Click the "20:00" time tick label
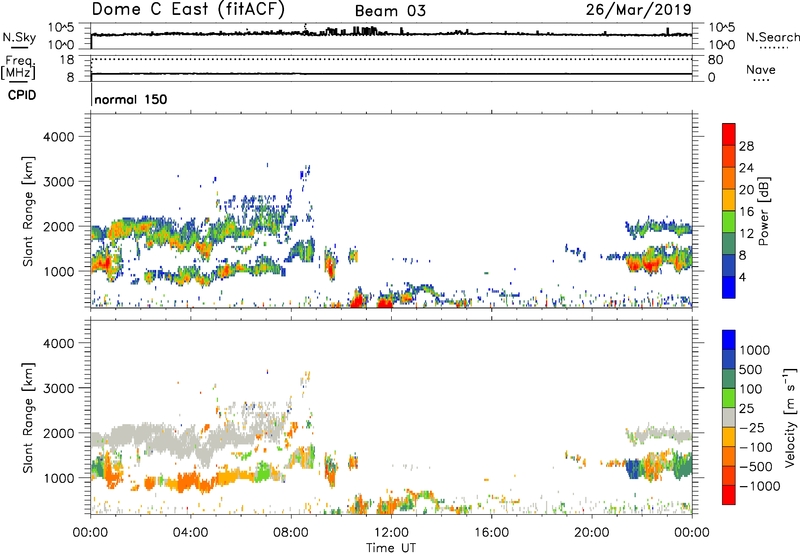This screenshot has height=554, width=800. [x=592, y=533]
